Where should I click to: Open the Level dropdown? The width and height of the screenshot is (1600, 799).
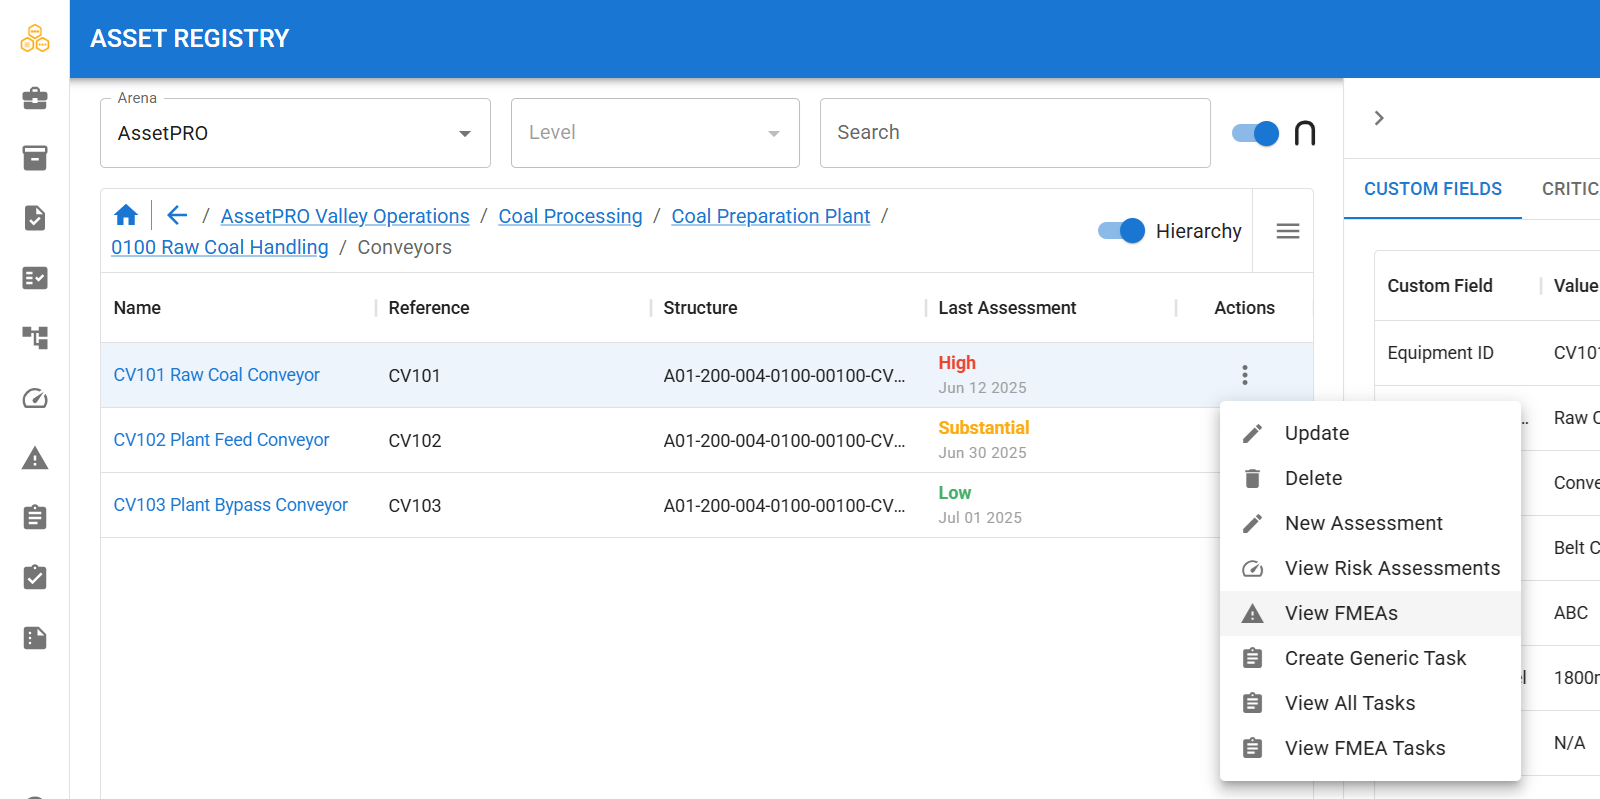[x=655, y=133]
